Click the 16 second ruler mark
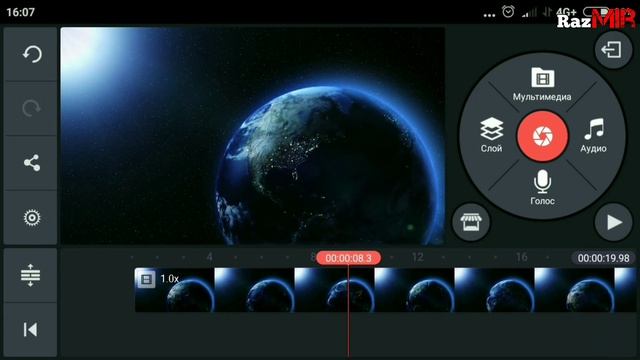This screenshot has width=640, height=360. [521, 257]
